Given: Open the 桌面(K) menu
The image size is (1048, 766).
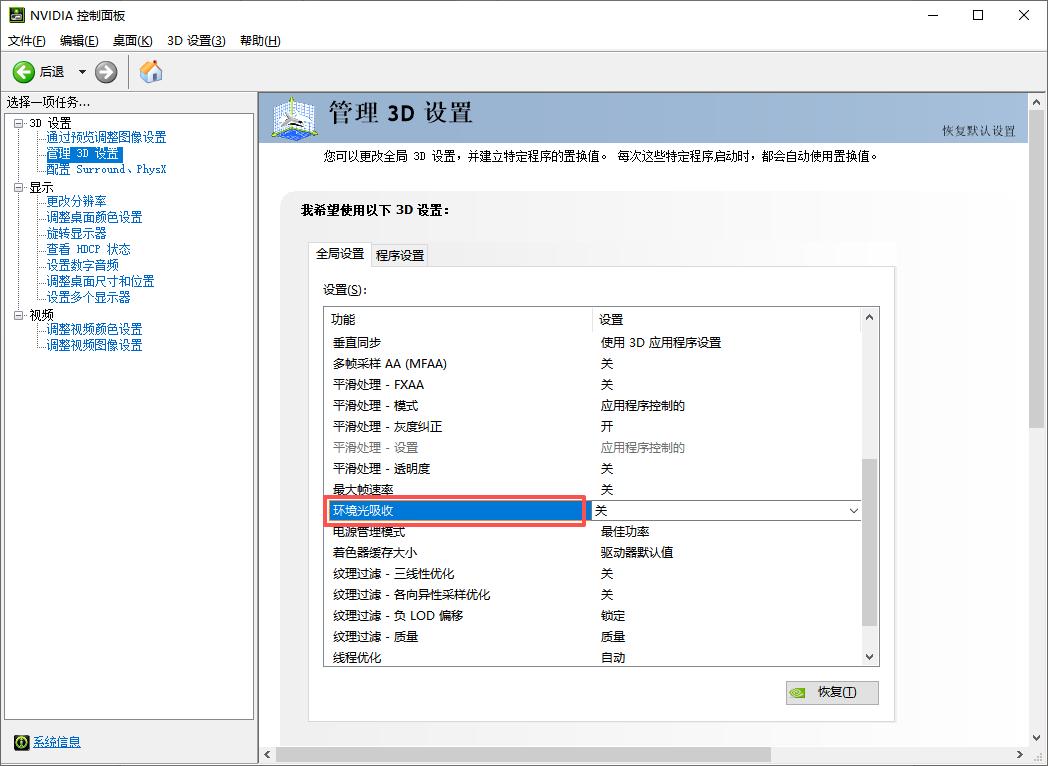Looking at the screenshot, I should click(x=132, y=41).
